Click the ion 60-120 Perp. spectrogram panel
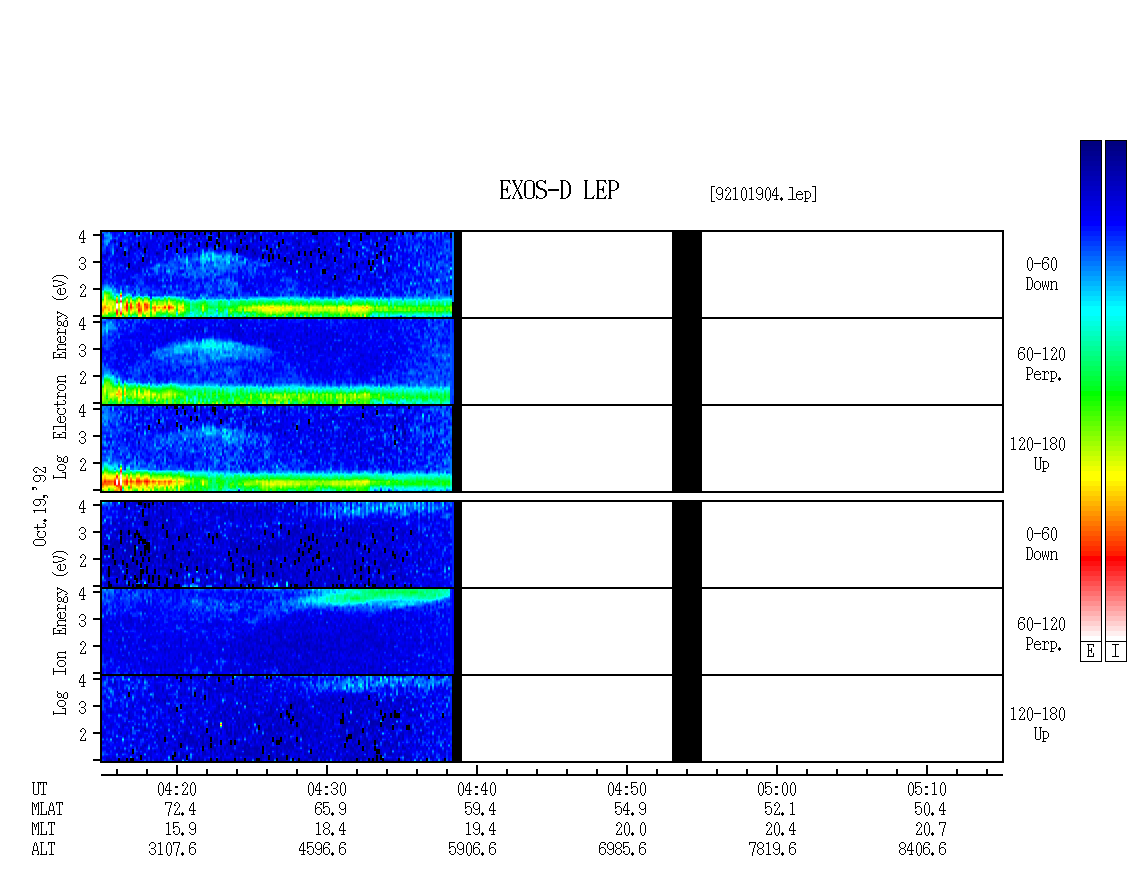The height and width of the screenshot is (875, 1130). (551, 631)
